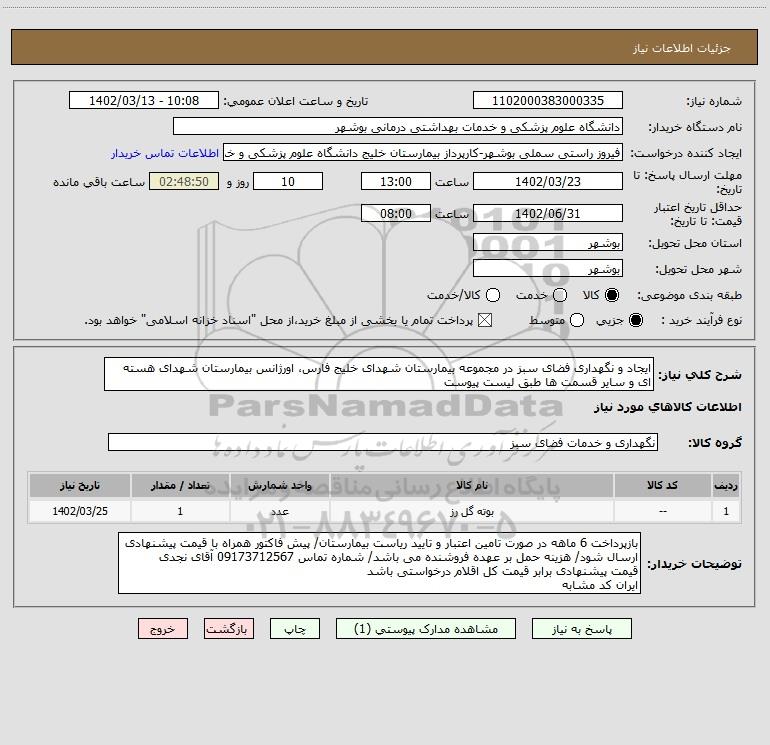
Task: Choose the جزیی purchase type radio
Action: [x=636, y=321]
